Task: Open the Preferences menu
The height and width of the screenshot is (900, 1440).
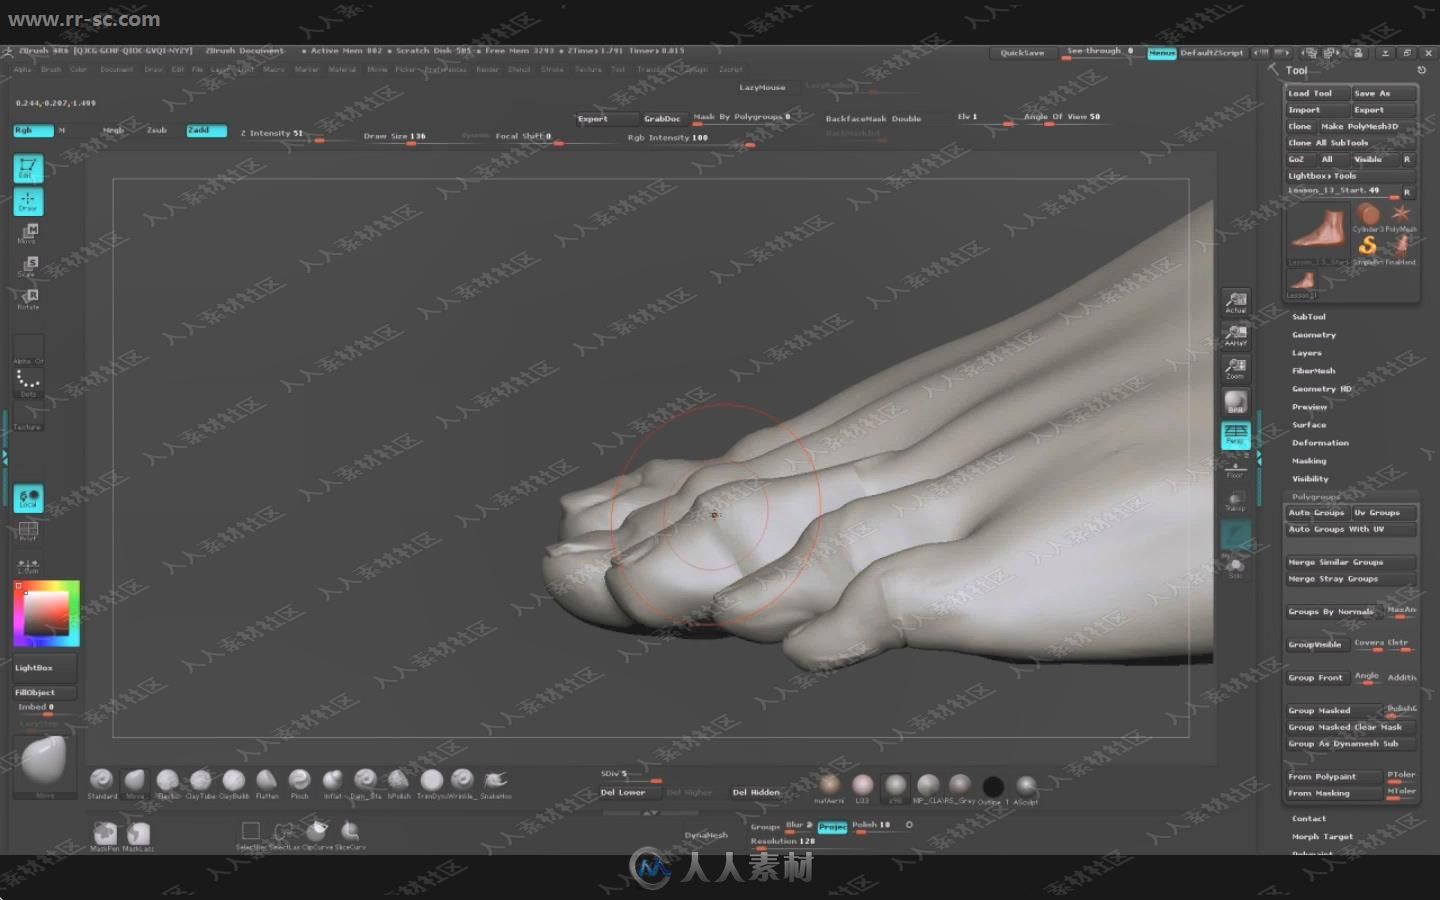Action: coord(446,70)
